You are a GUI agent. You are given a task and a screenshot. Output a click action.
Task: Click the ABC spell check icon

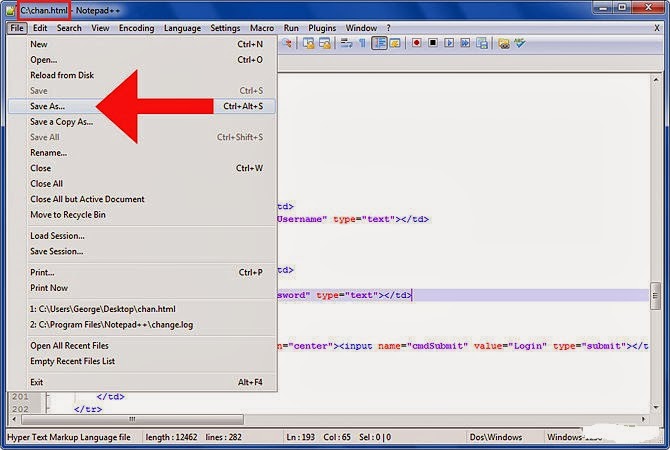[x=520, y=42]
